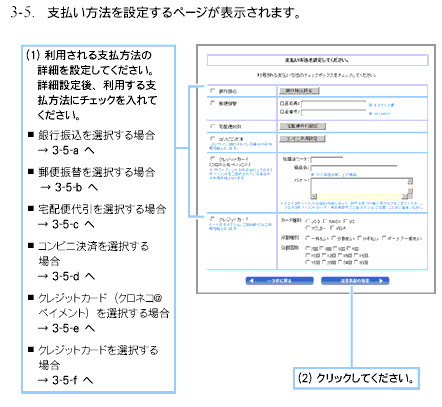Tick the 郵便振替 payment checkbox
This screenshot has width=442, height=407.
pyautogui.click(x=213, y=103)
